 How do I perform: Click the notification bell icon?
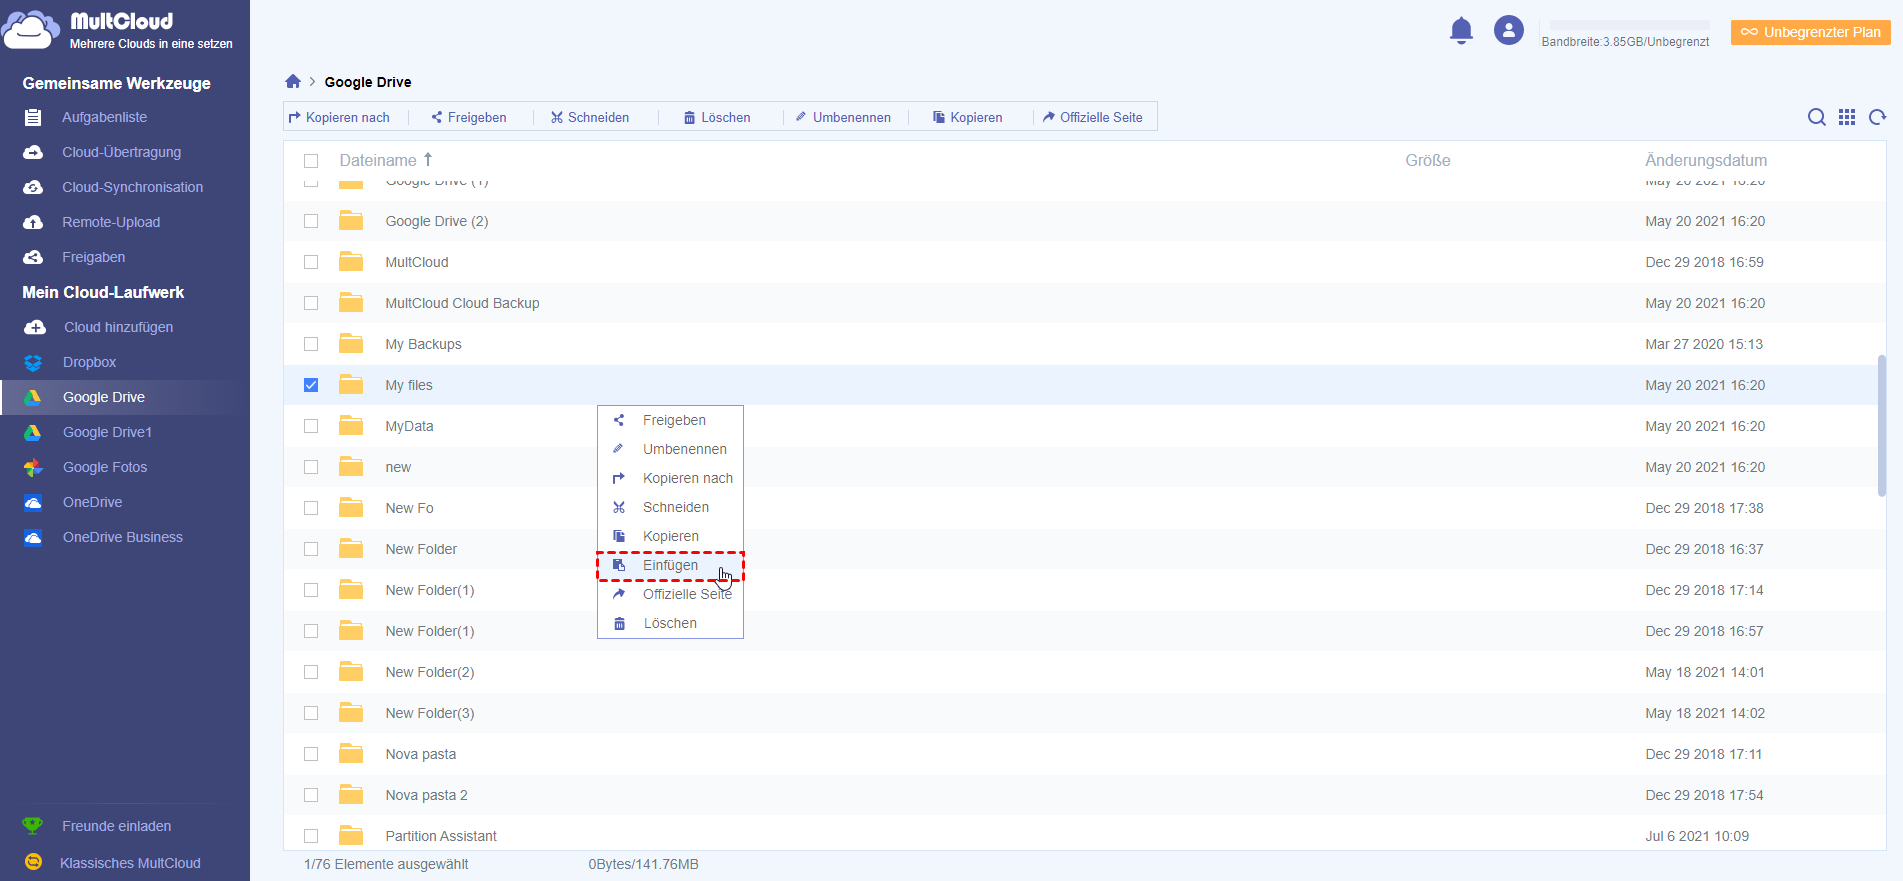coord(1461,31)
